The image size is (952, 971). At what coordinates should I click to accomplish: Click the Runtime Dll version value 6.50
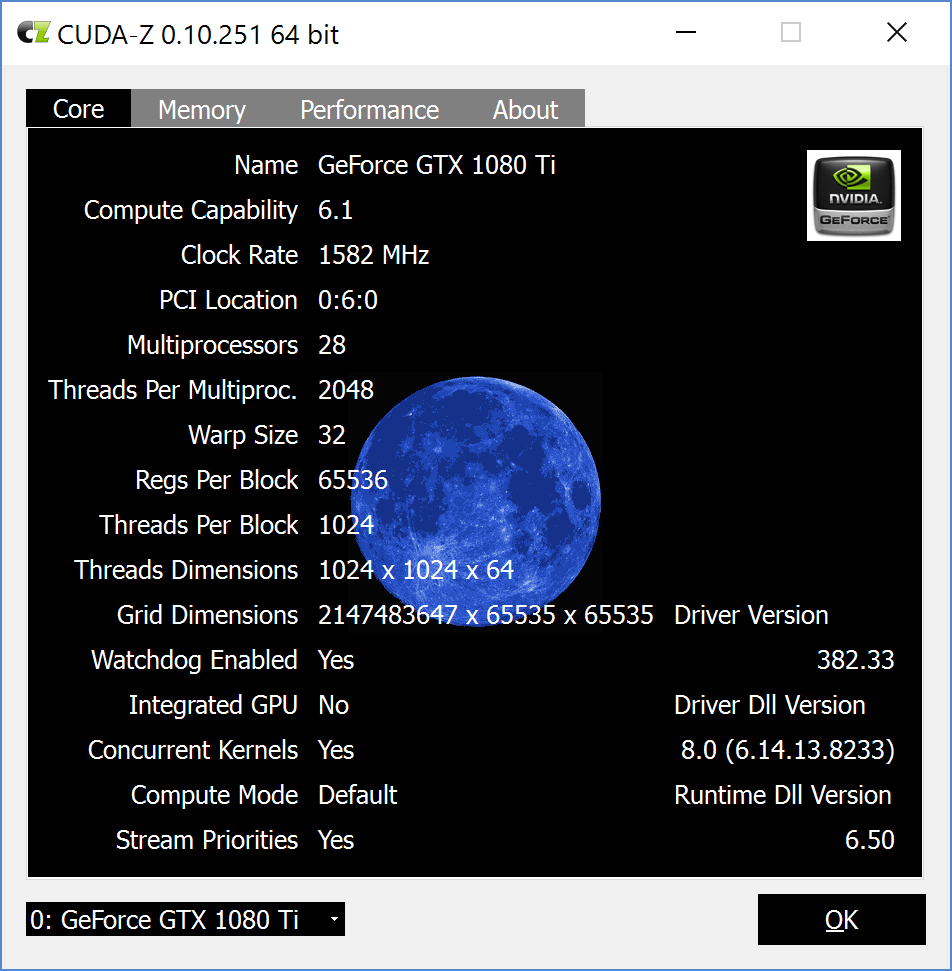(870, 840)
